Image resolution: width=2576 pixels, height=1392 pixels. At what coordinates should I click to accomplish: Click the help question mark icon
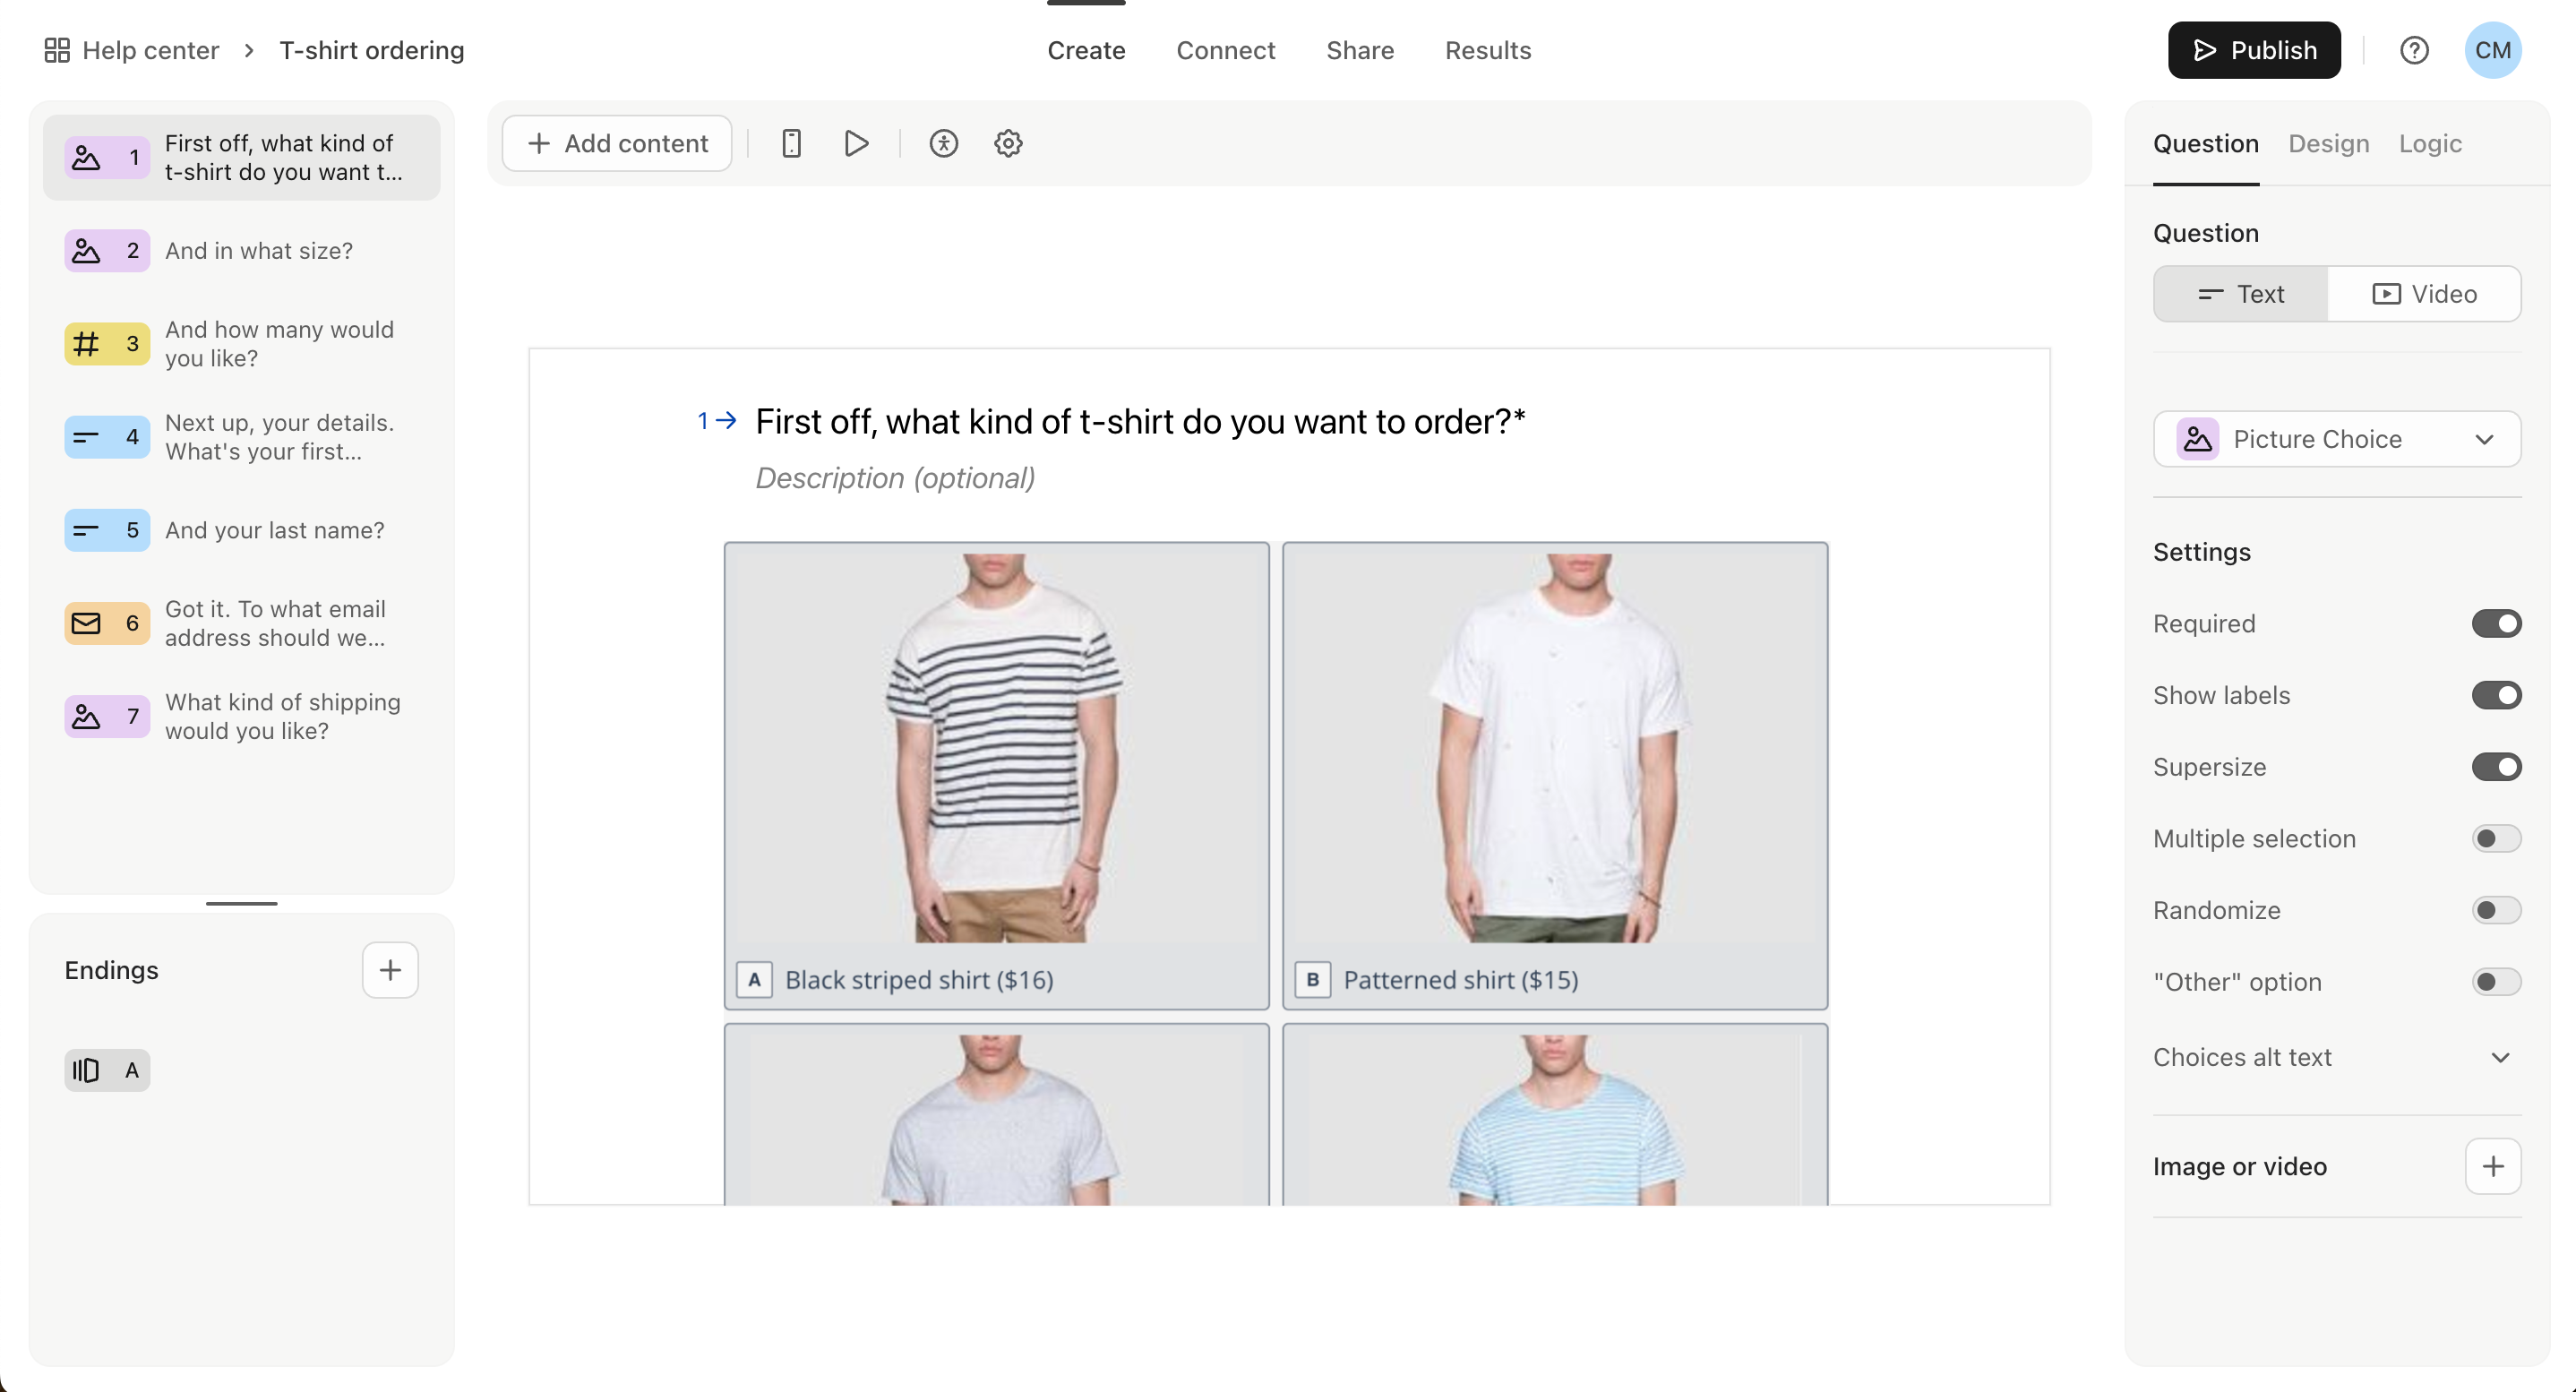pyautogui.click(x=2414, y=50)
